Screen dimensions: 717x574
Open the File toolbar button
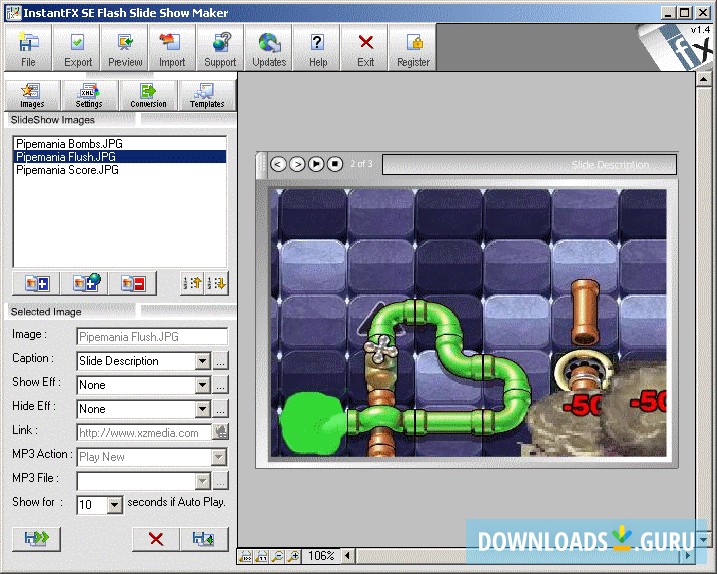coord(28,48)
